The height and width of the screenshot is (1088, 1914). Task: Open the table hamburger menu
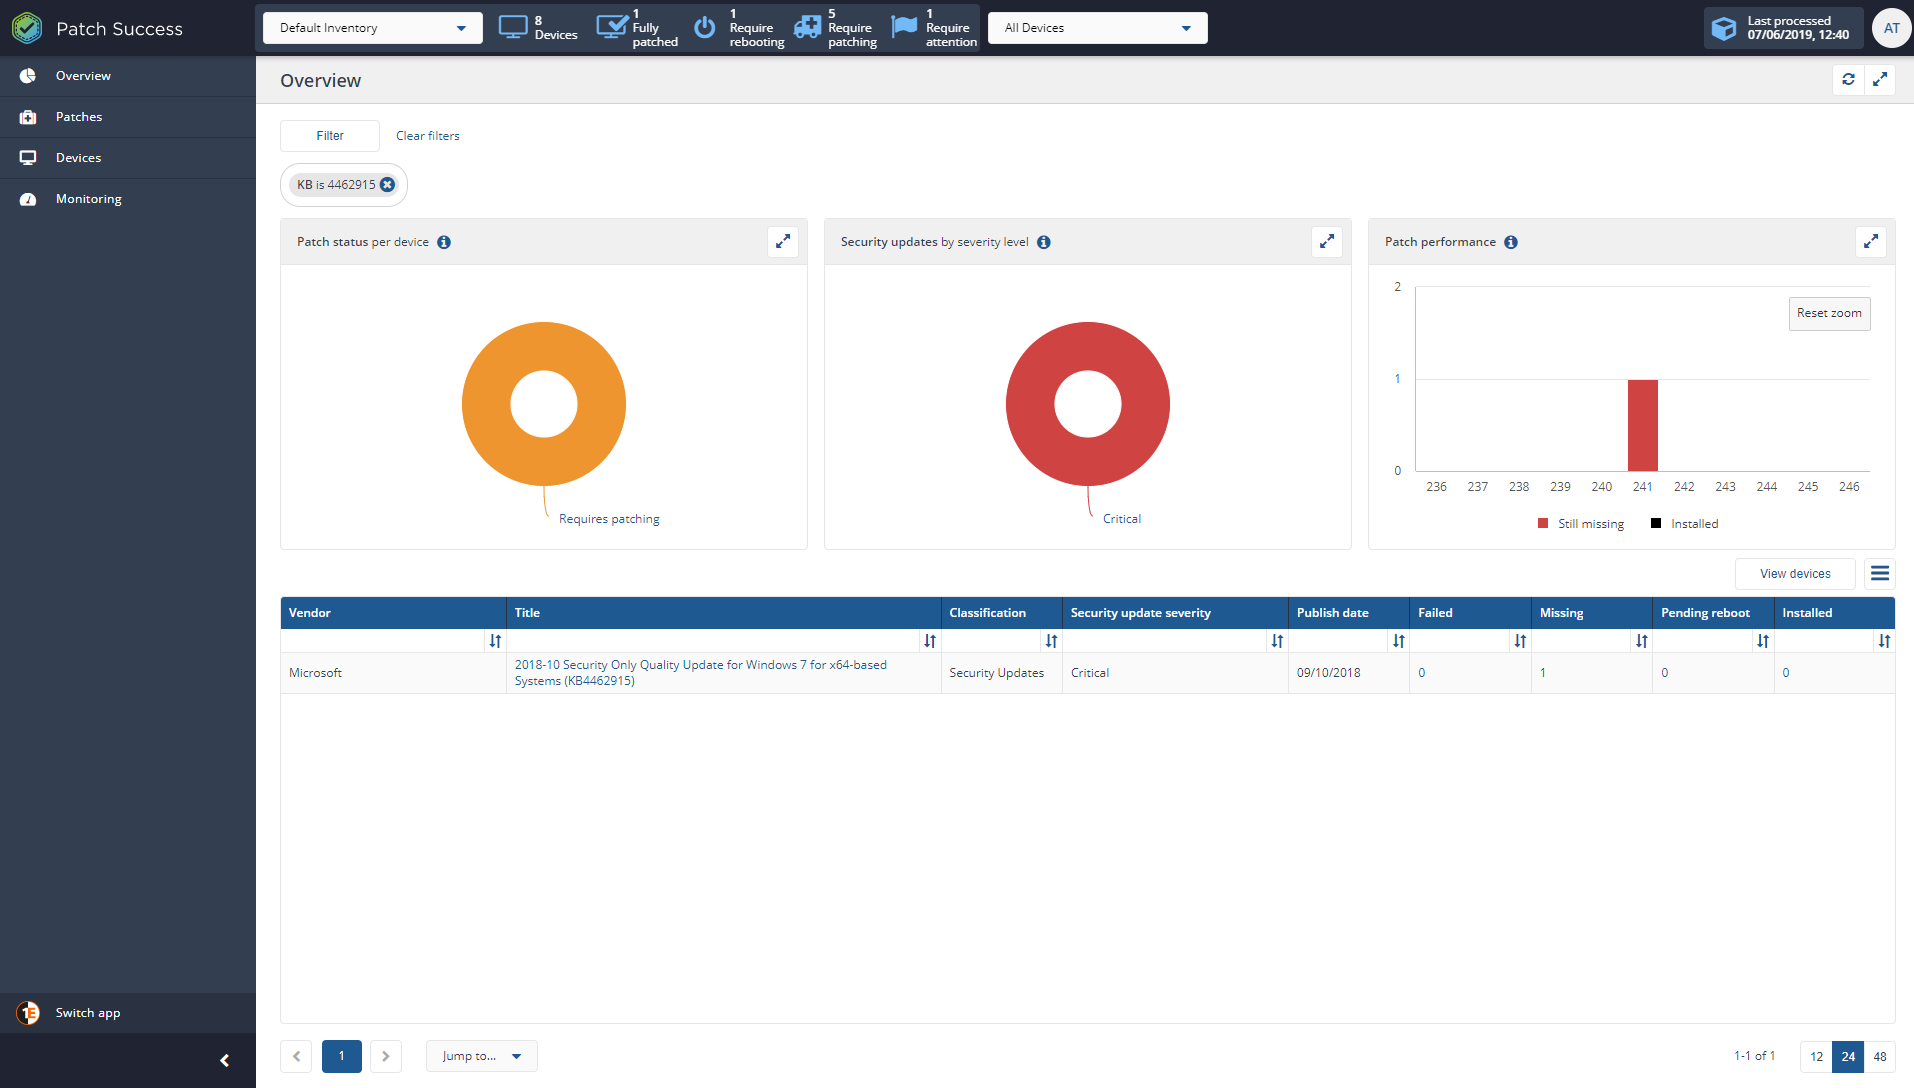pos(1880,574)
